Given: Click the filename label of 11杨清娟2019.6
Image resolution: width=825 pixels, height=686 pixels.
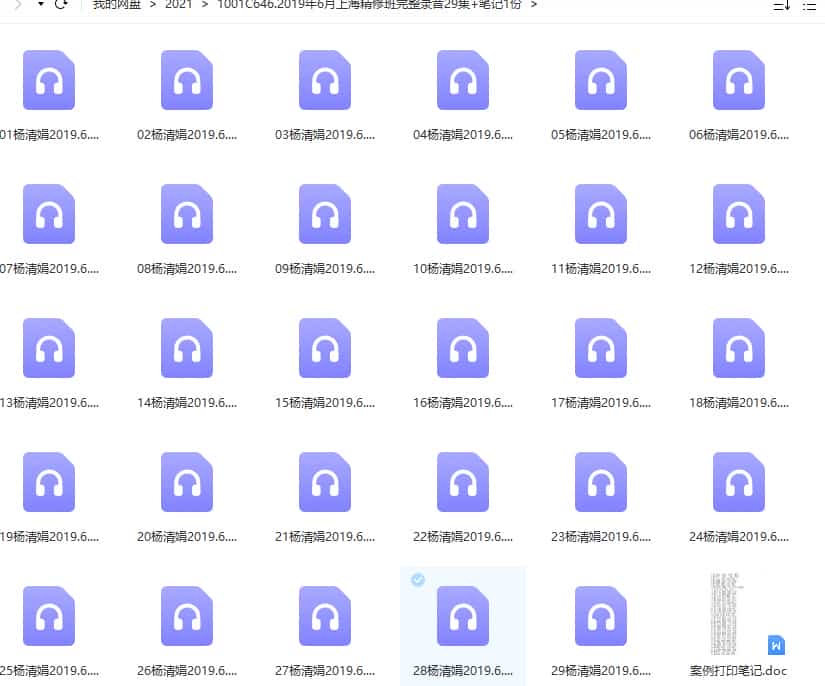Looking at the screenshot, I should [x=601, y=268].
